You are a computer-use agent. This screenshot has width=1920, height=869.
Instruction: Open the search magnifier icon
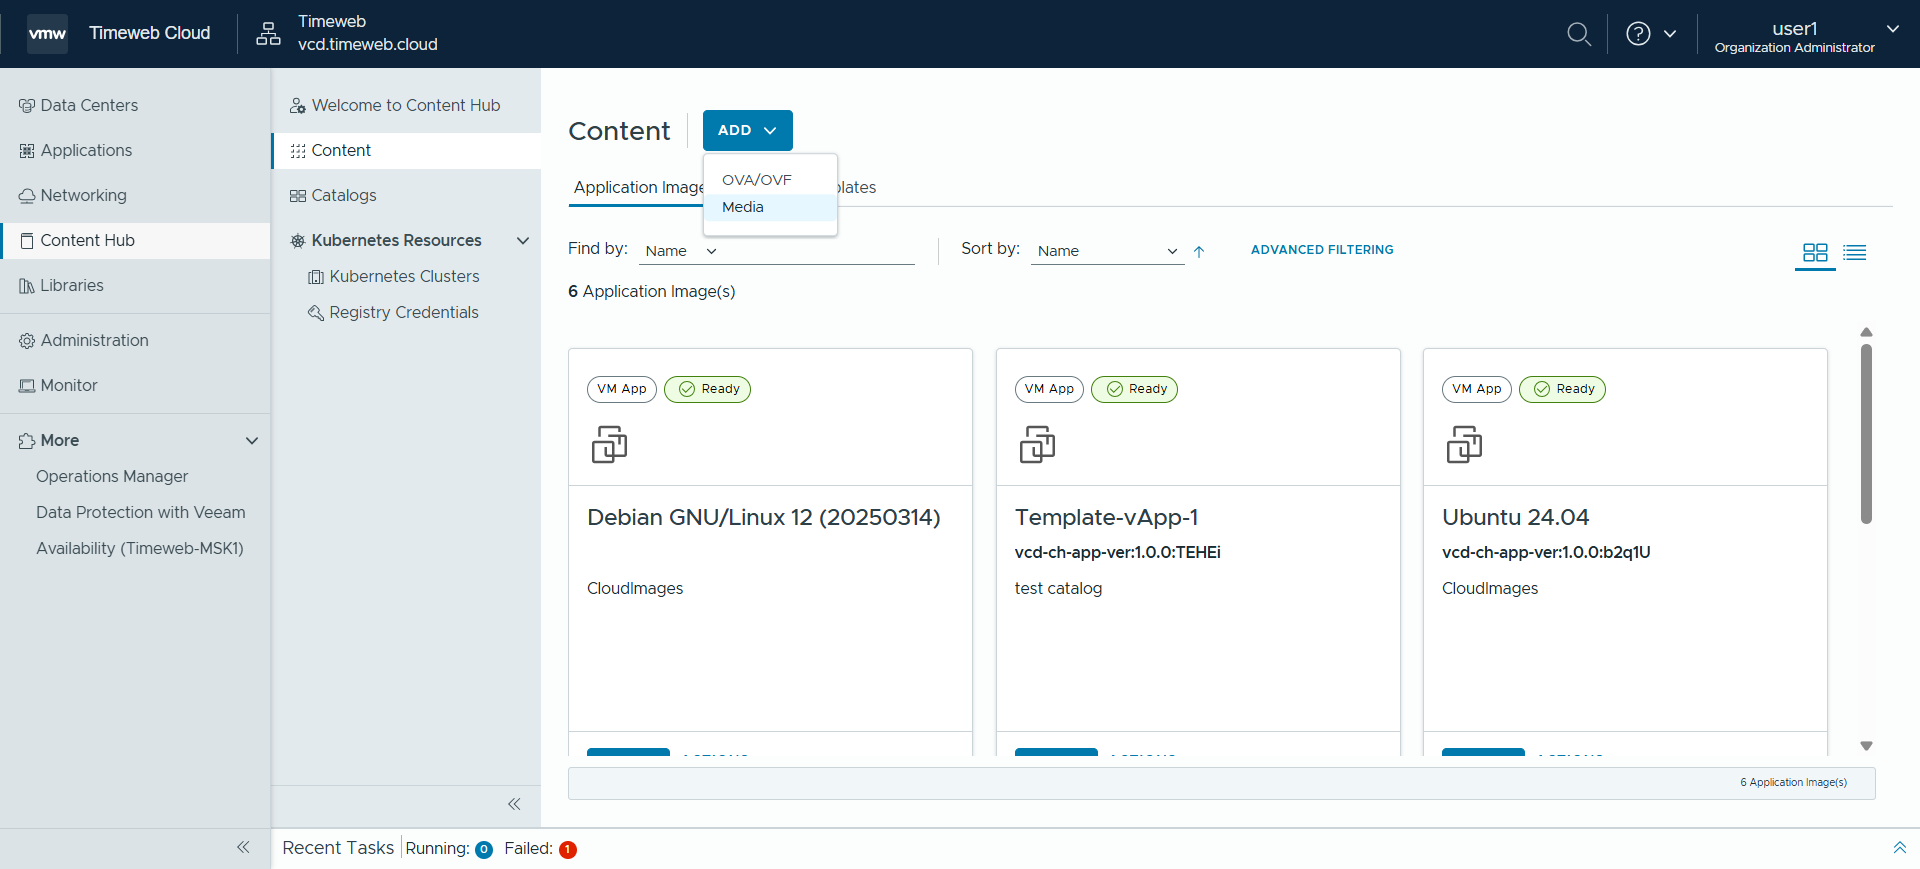click(1578, 34)
